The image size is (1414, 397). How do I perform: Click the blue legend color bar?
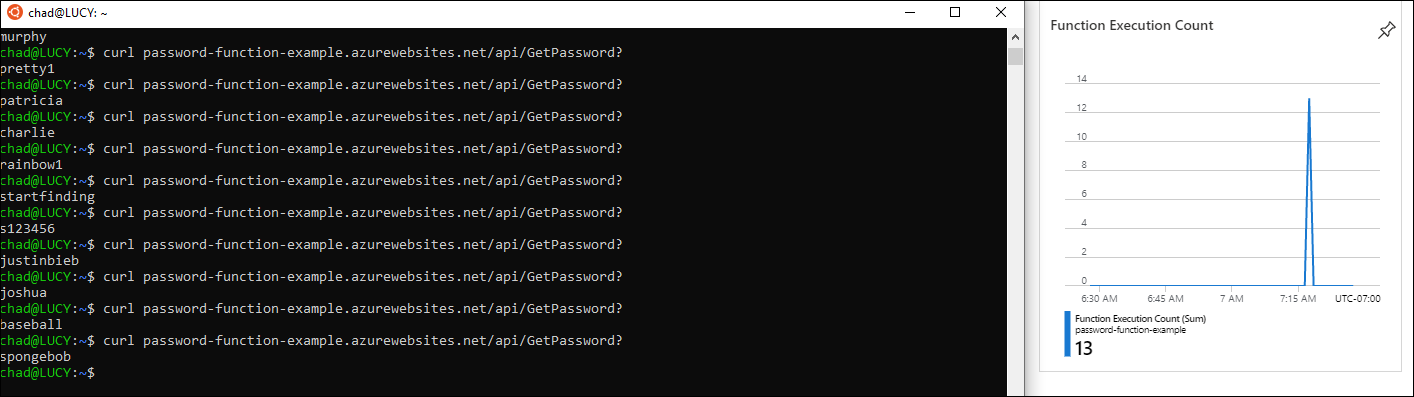[x=1067, y=334]
